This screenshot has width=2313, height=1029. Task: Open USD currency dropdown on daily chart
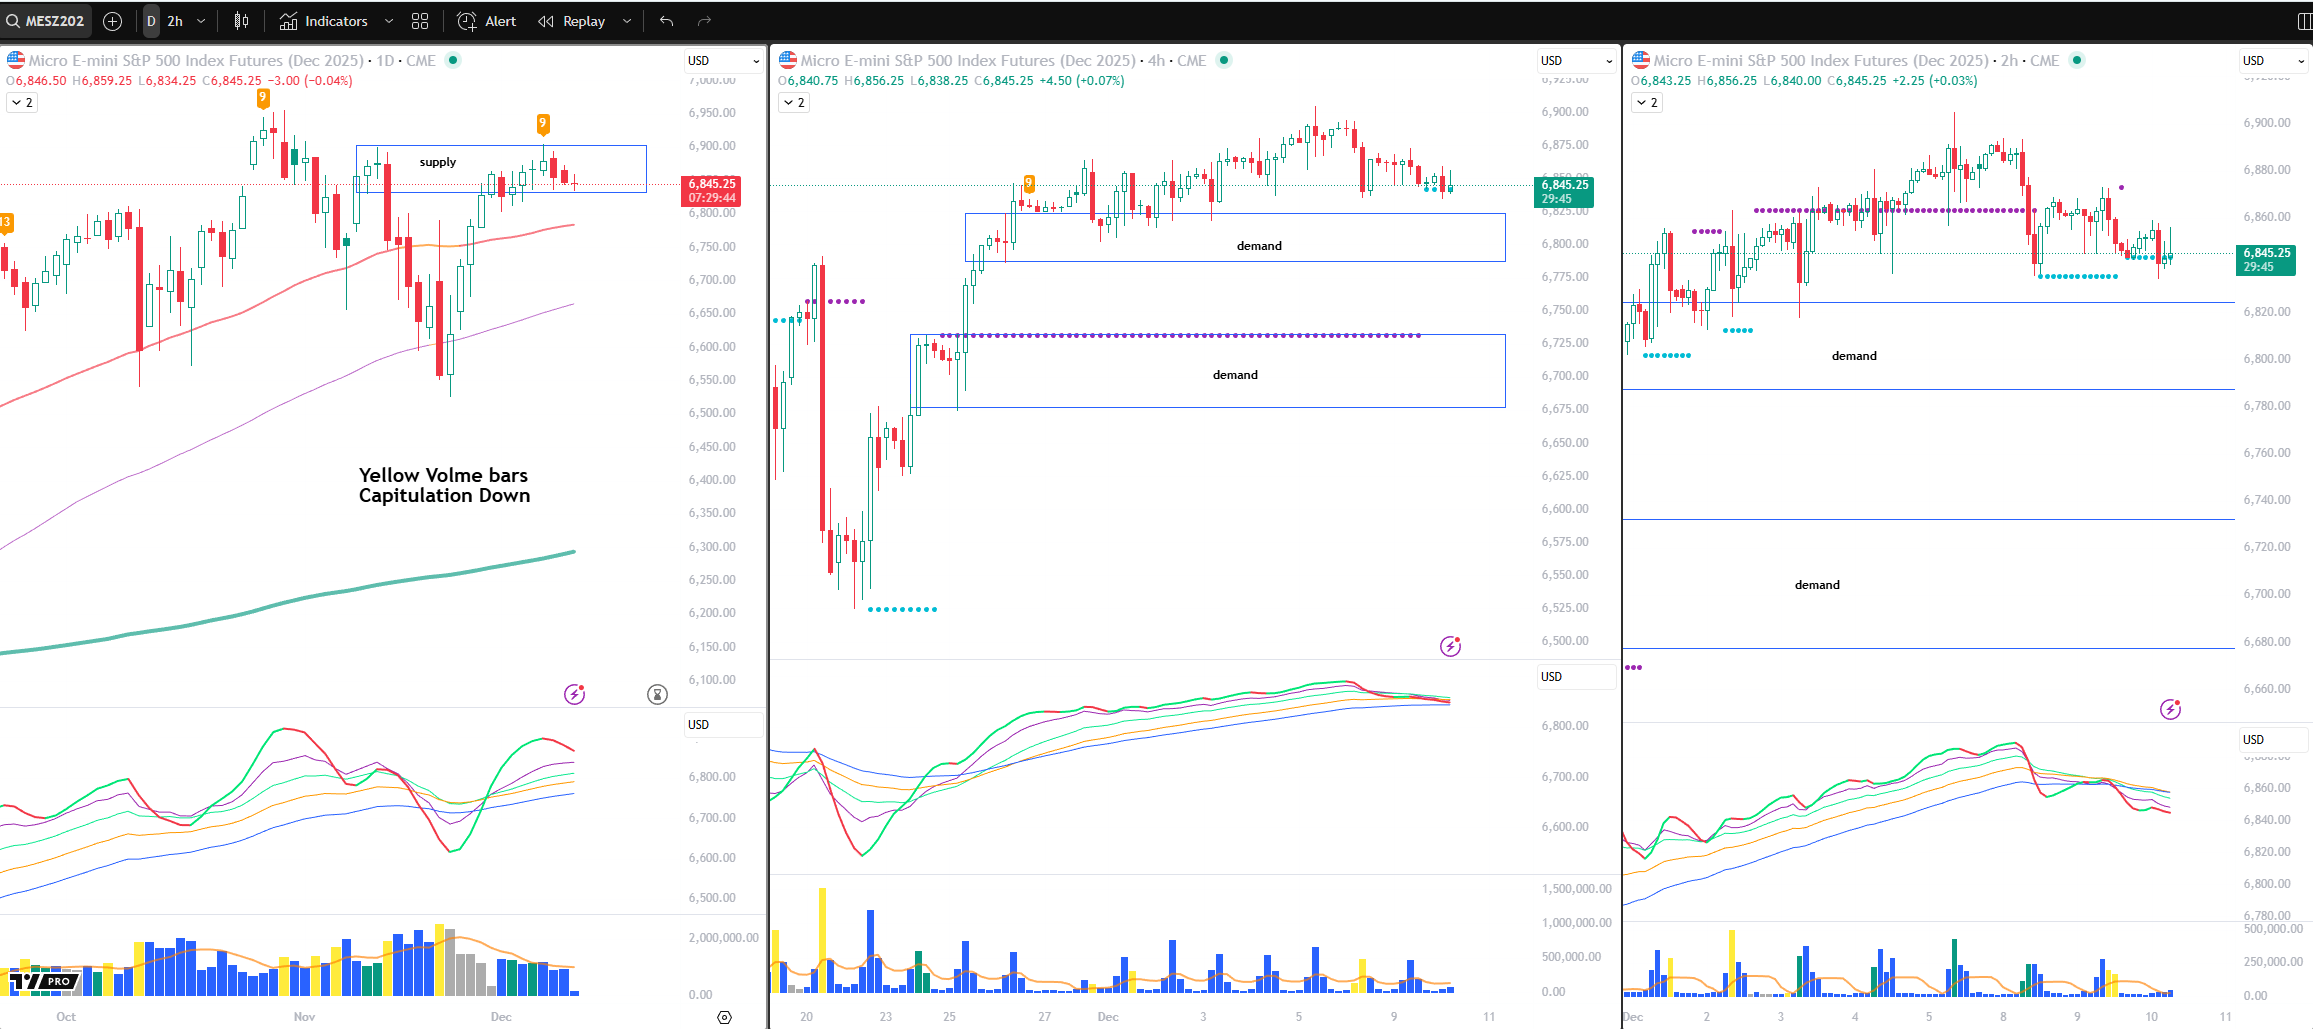coord(723,61)
